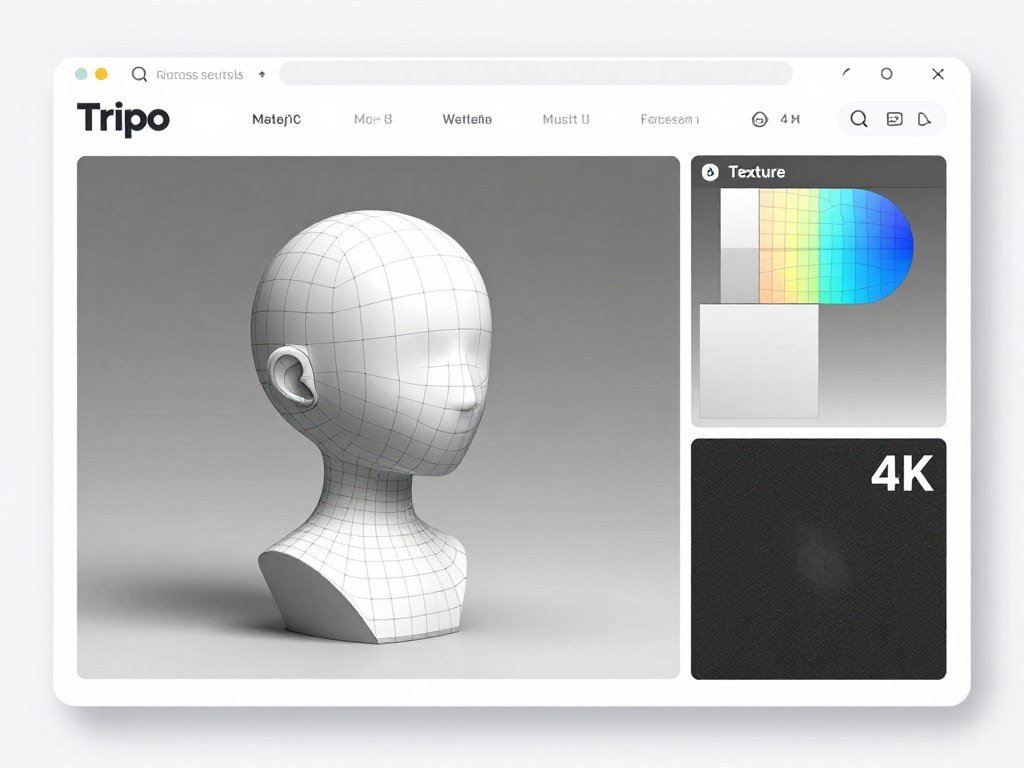Click the yellow window dot
The height and width of the screenshot is (768, 1024).
tap(101, 74)
